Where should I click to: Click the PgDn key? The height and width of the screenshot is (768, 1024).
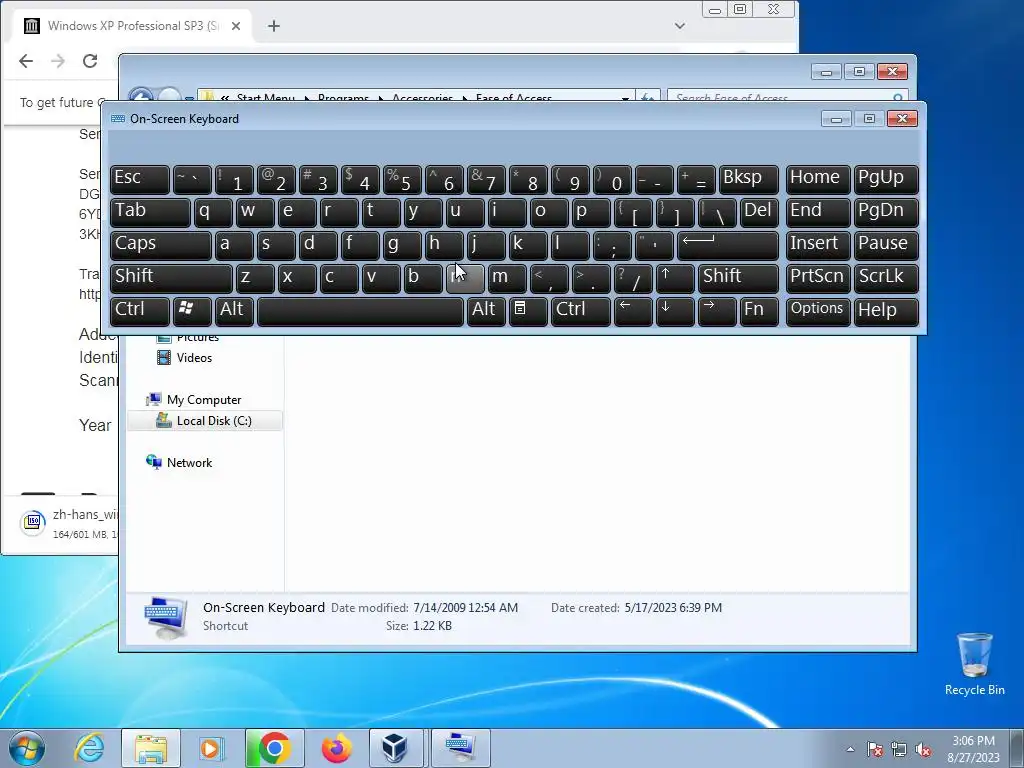[x=886, y=212]
